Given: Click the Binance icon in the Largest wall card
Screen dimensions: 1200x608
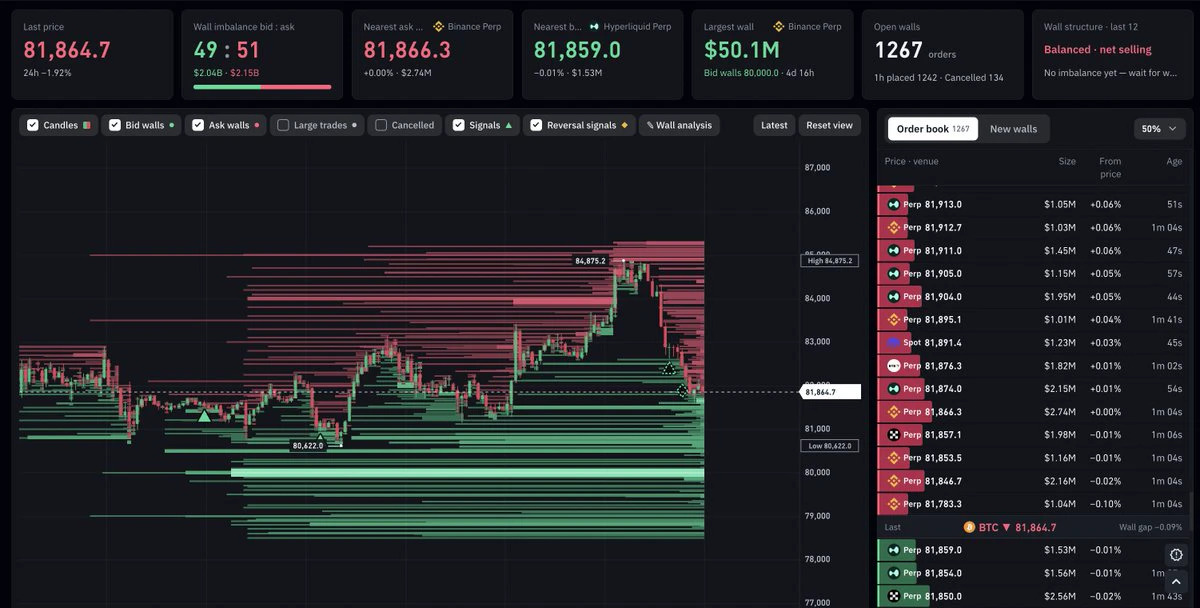Looking at the screenshot, I should tap(778, 27).
